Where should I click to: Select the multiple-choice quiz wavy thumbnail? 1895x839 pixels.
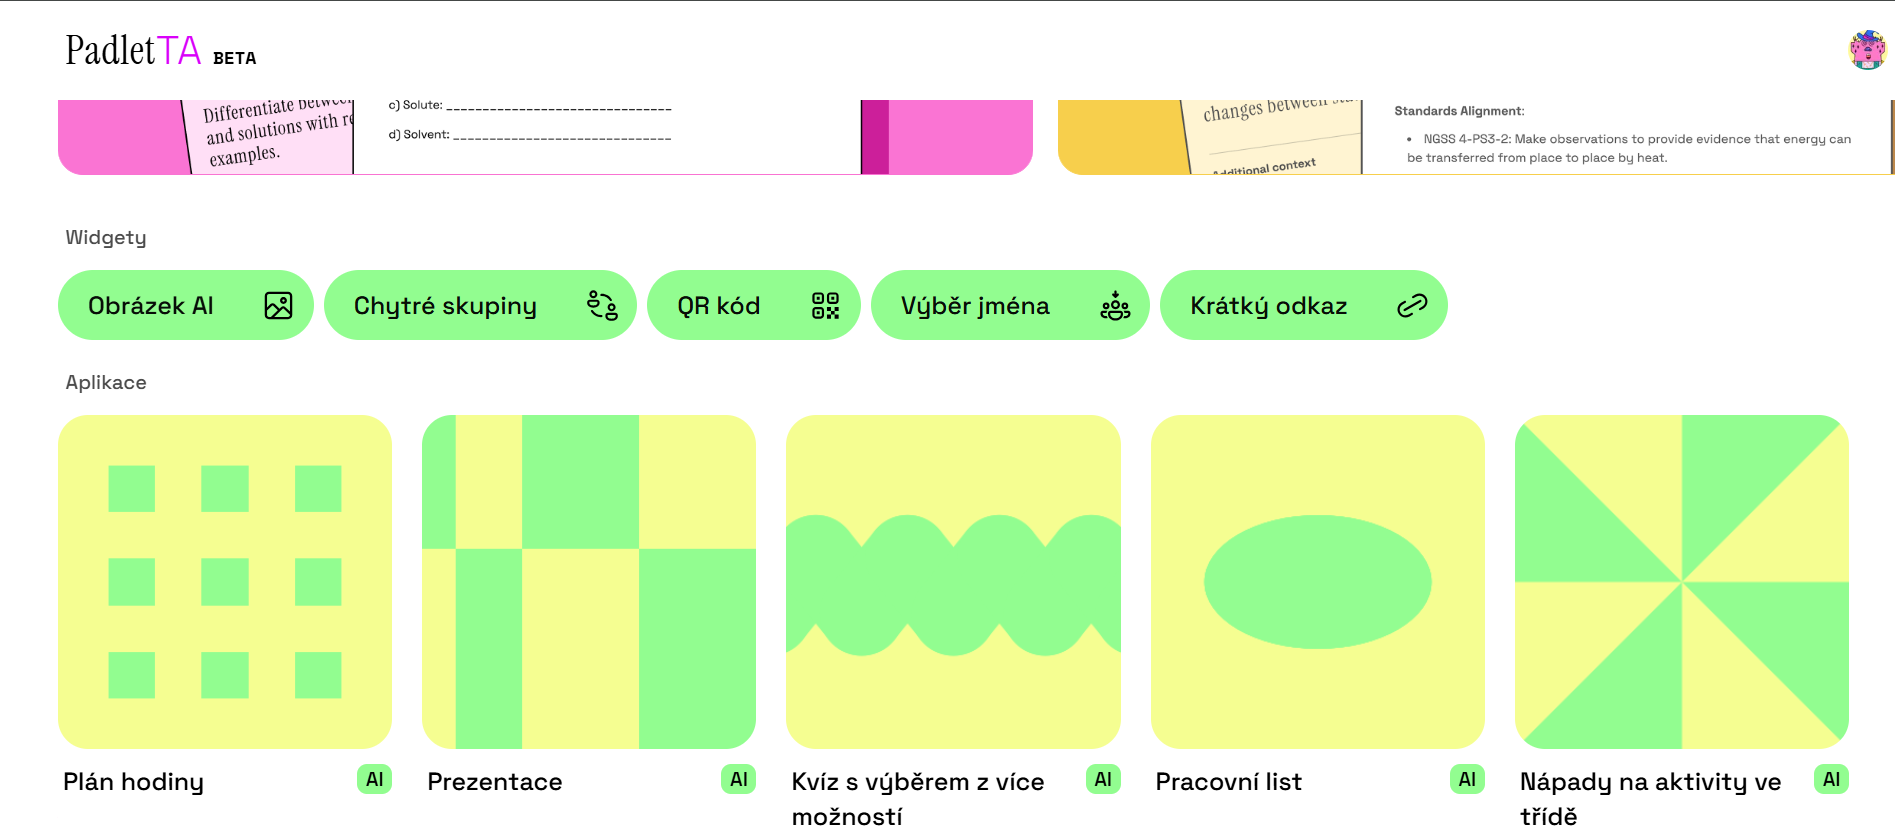point(953,582)
